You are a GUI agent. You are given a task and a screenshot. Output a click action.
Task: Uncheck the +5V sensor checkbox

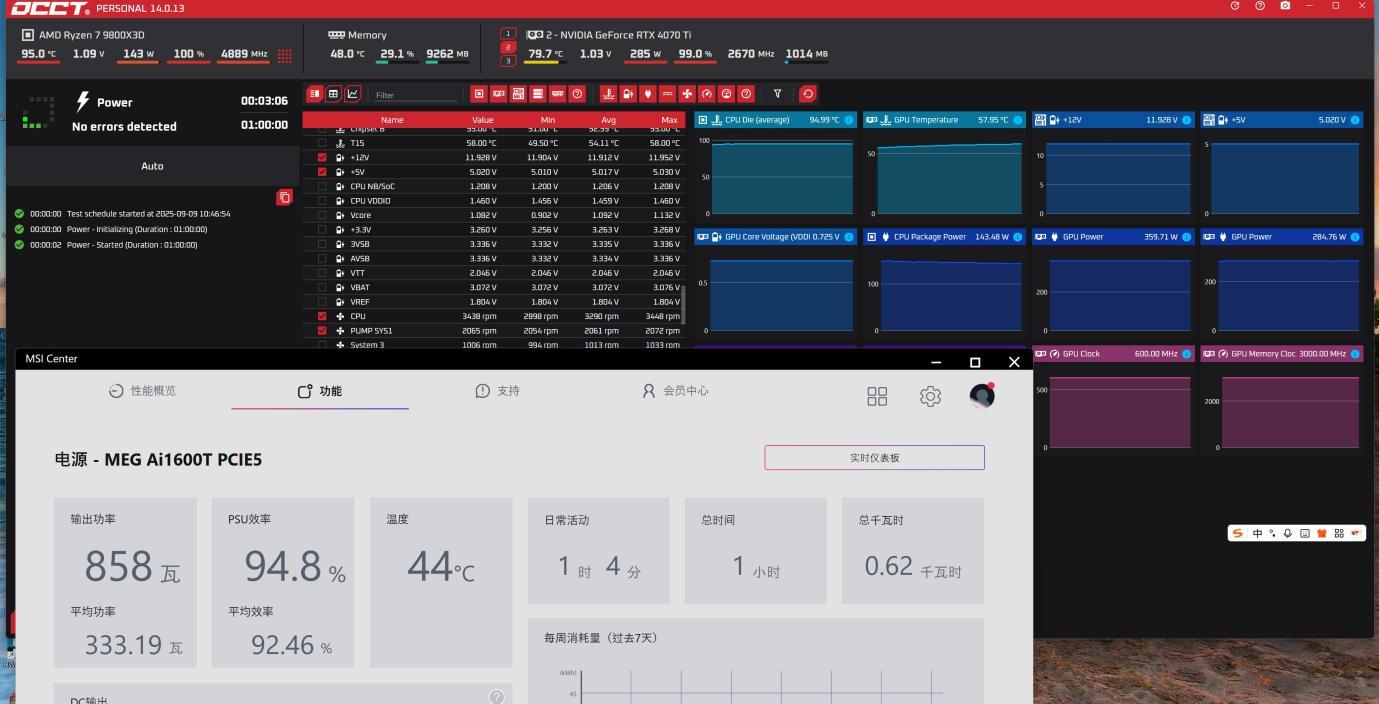(322, 172)
